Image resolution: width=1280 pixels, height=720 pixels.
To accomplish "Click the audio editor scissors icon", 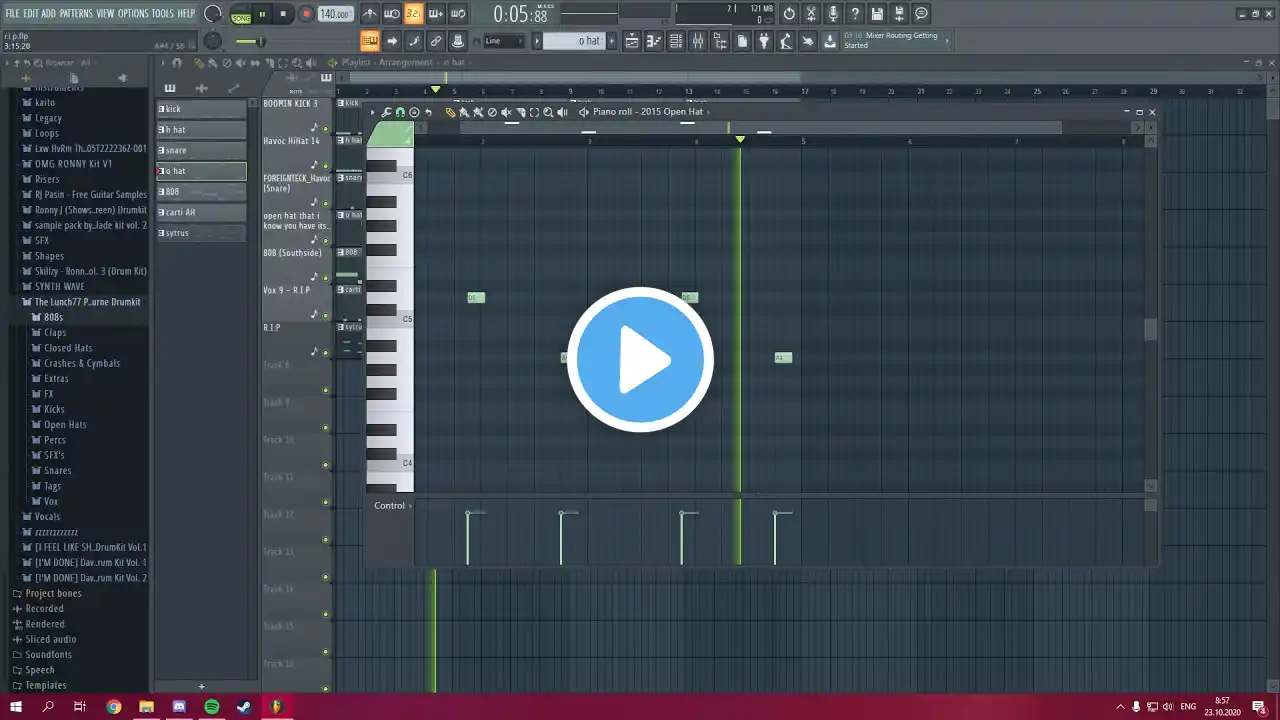I will click(x=811, y=14).
